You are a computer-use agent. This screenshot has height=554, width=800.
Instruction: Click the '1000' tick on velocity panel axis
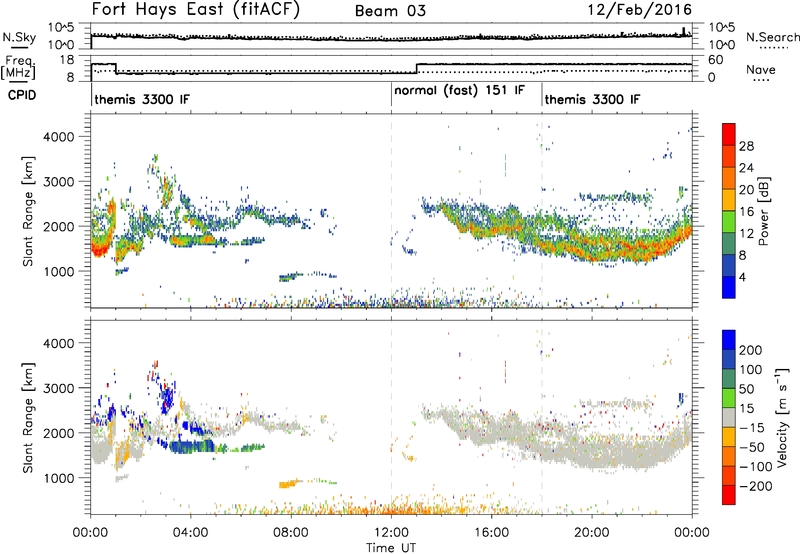tap(59, 478)
